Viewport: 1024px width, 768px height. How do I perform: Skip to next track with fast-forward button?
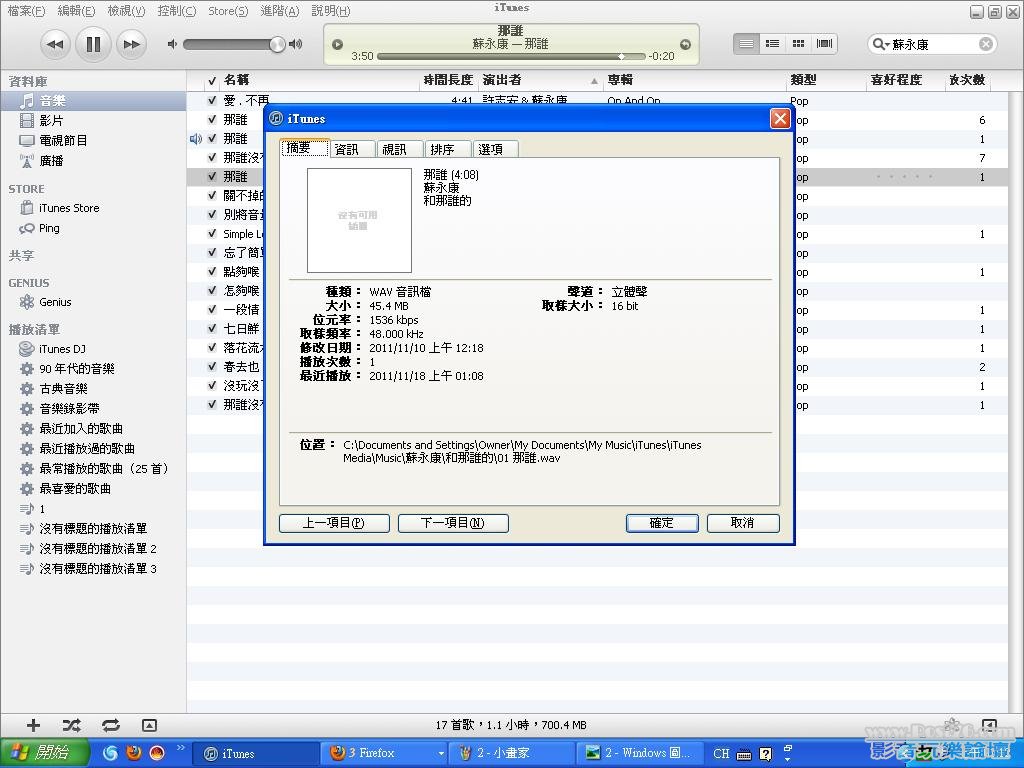(x=131, y=44)
